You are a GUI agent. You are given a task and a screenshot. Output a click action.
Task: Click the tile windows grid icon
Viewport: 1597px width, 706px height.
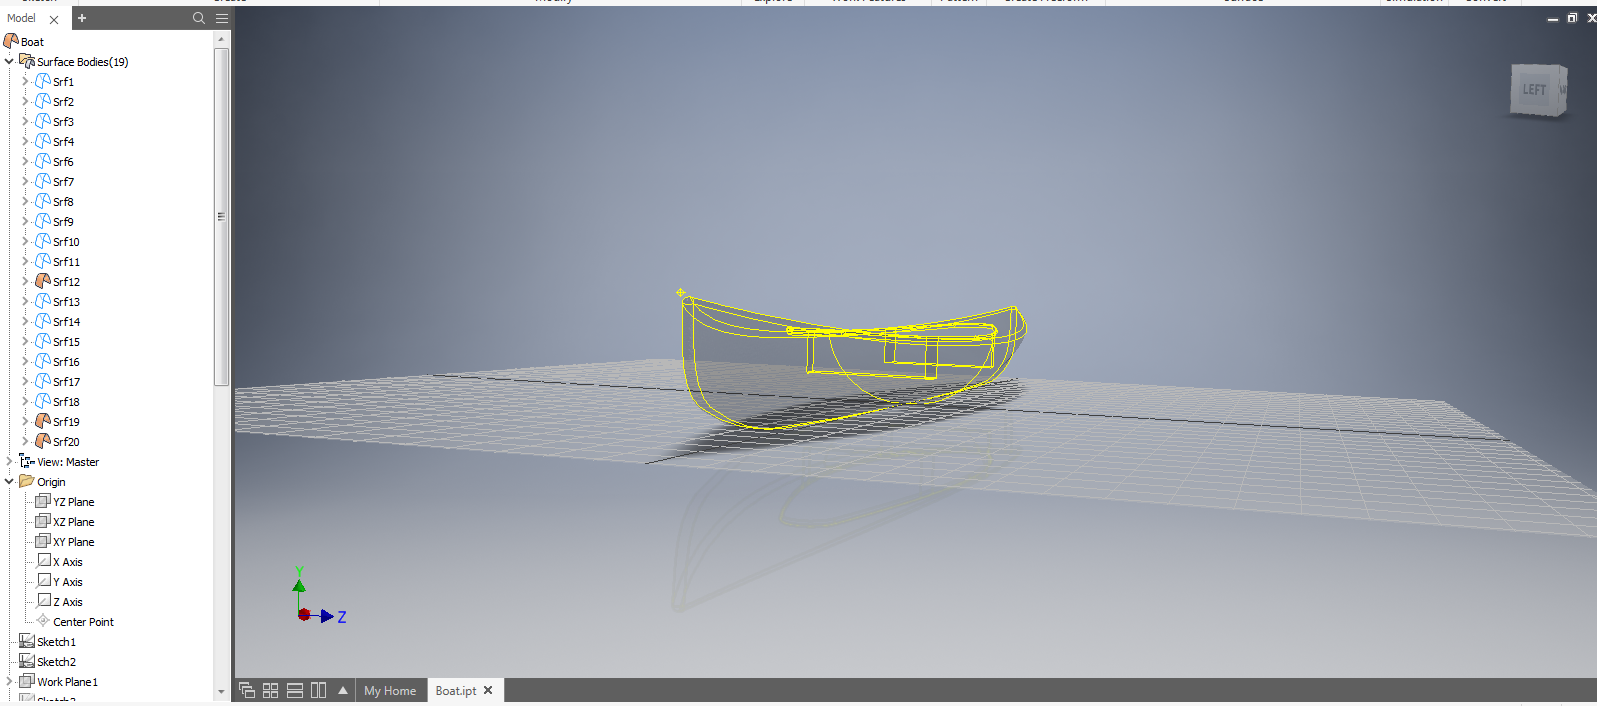tap(271, 690)
